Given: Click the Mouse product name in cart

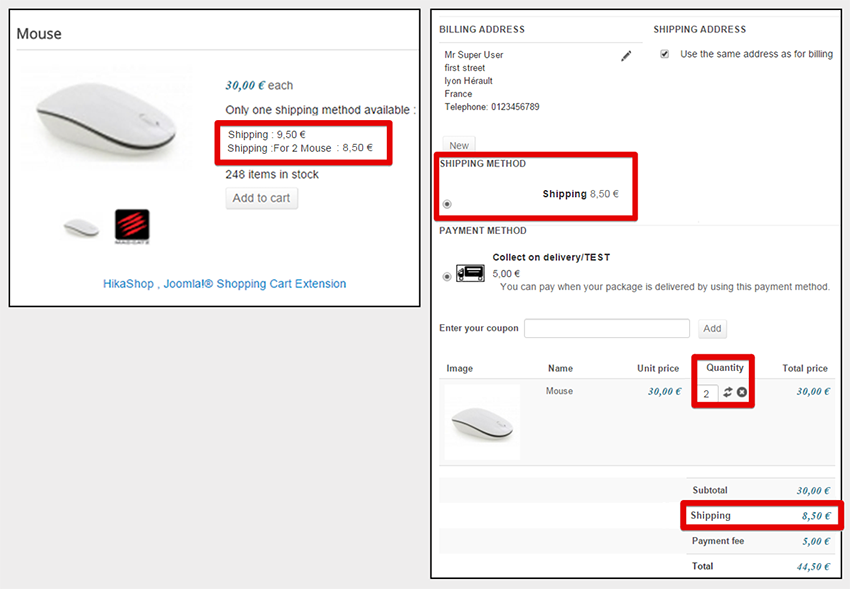Looking at the screenshot, I should (559, 391).
